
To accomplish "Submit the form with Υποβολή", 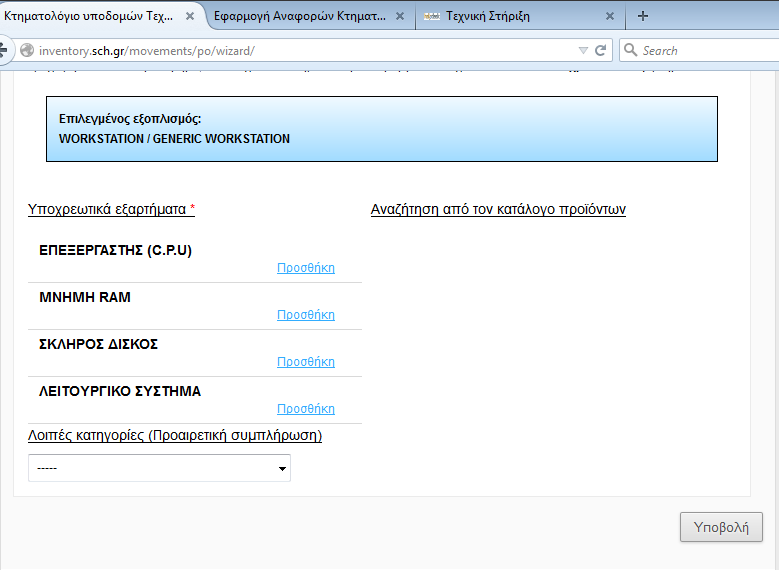I will coord(721,527).
